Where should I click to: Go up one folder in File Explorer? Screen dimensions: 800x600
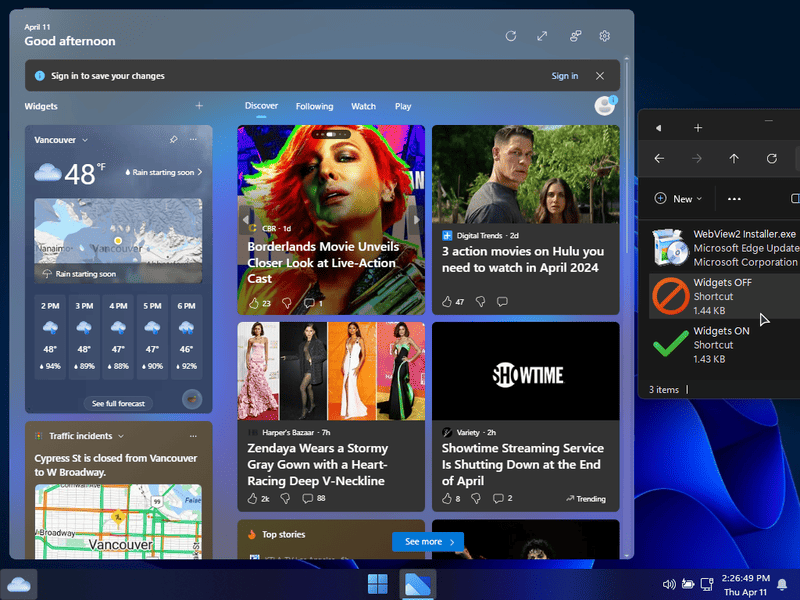click(x=734, y=159)
